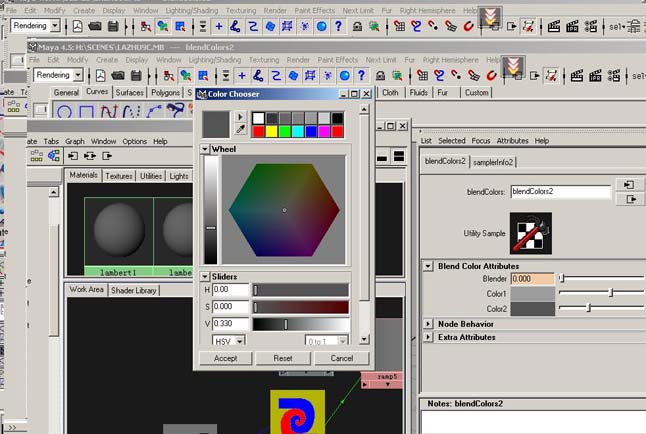The width and height of the screenshot is (646, 434).
Task: Click the center of the color hexagon
Action: (284, 210)
